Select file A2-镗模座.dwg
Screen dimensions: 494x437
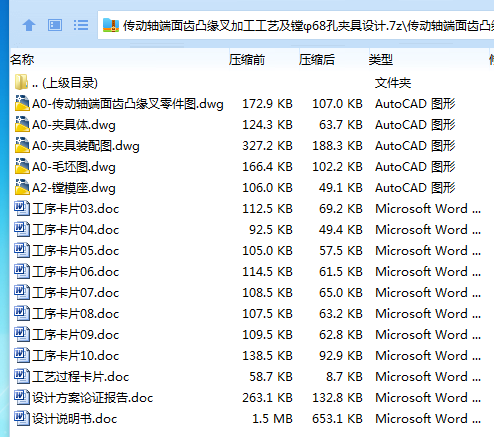click(x=74, y=188)
